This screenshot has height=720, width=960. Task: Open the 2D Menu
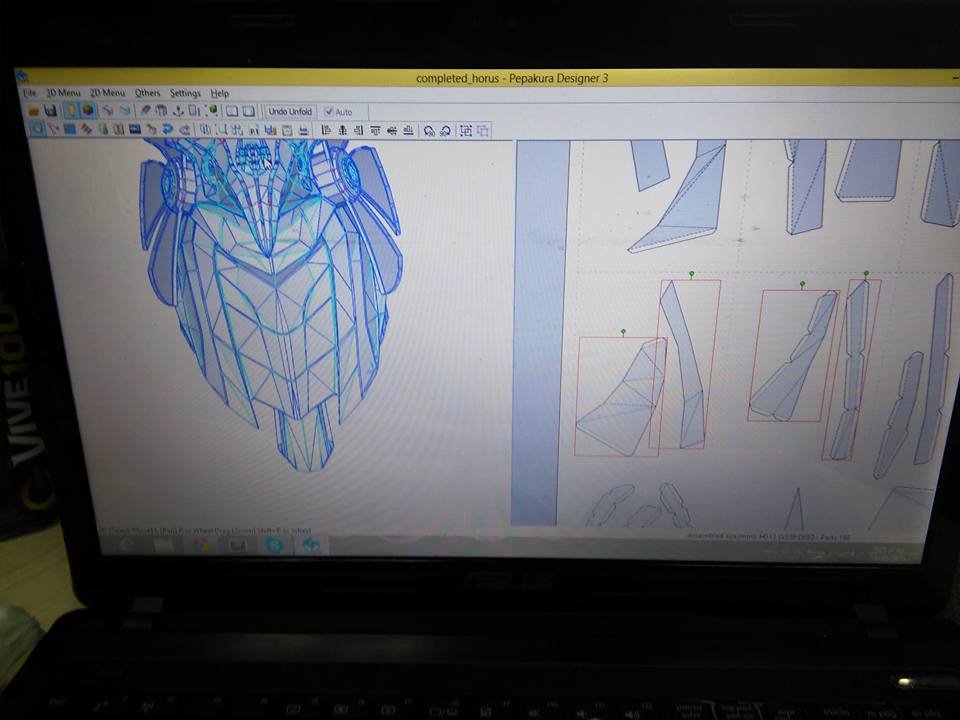tap(108, 93)
